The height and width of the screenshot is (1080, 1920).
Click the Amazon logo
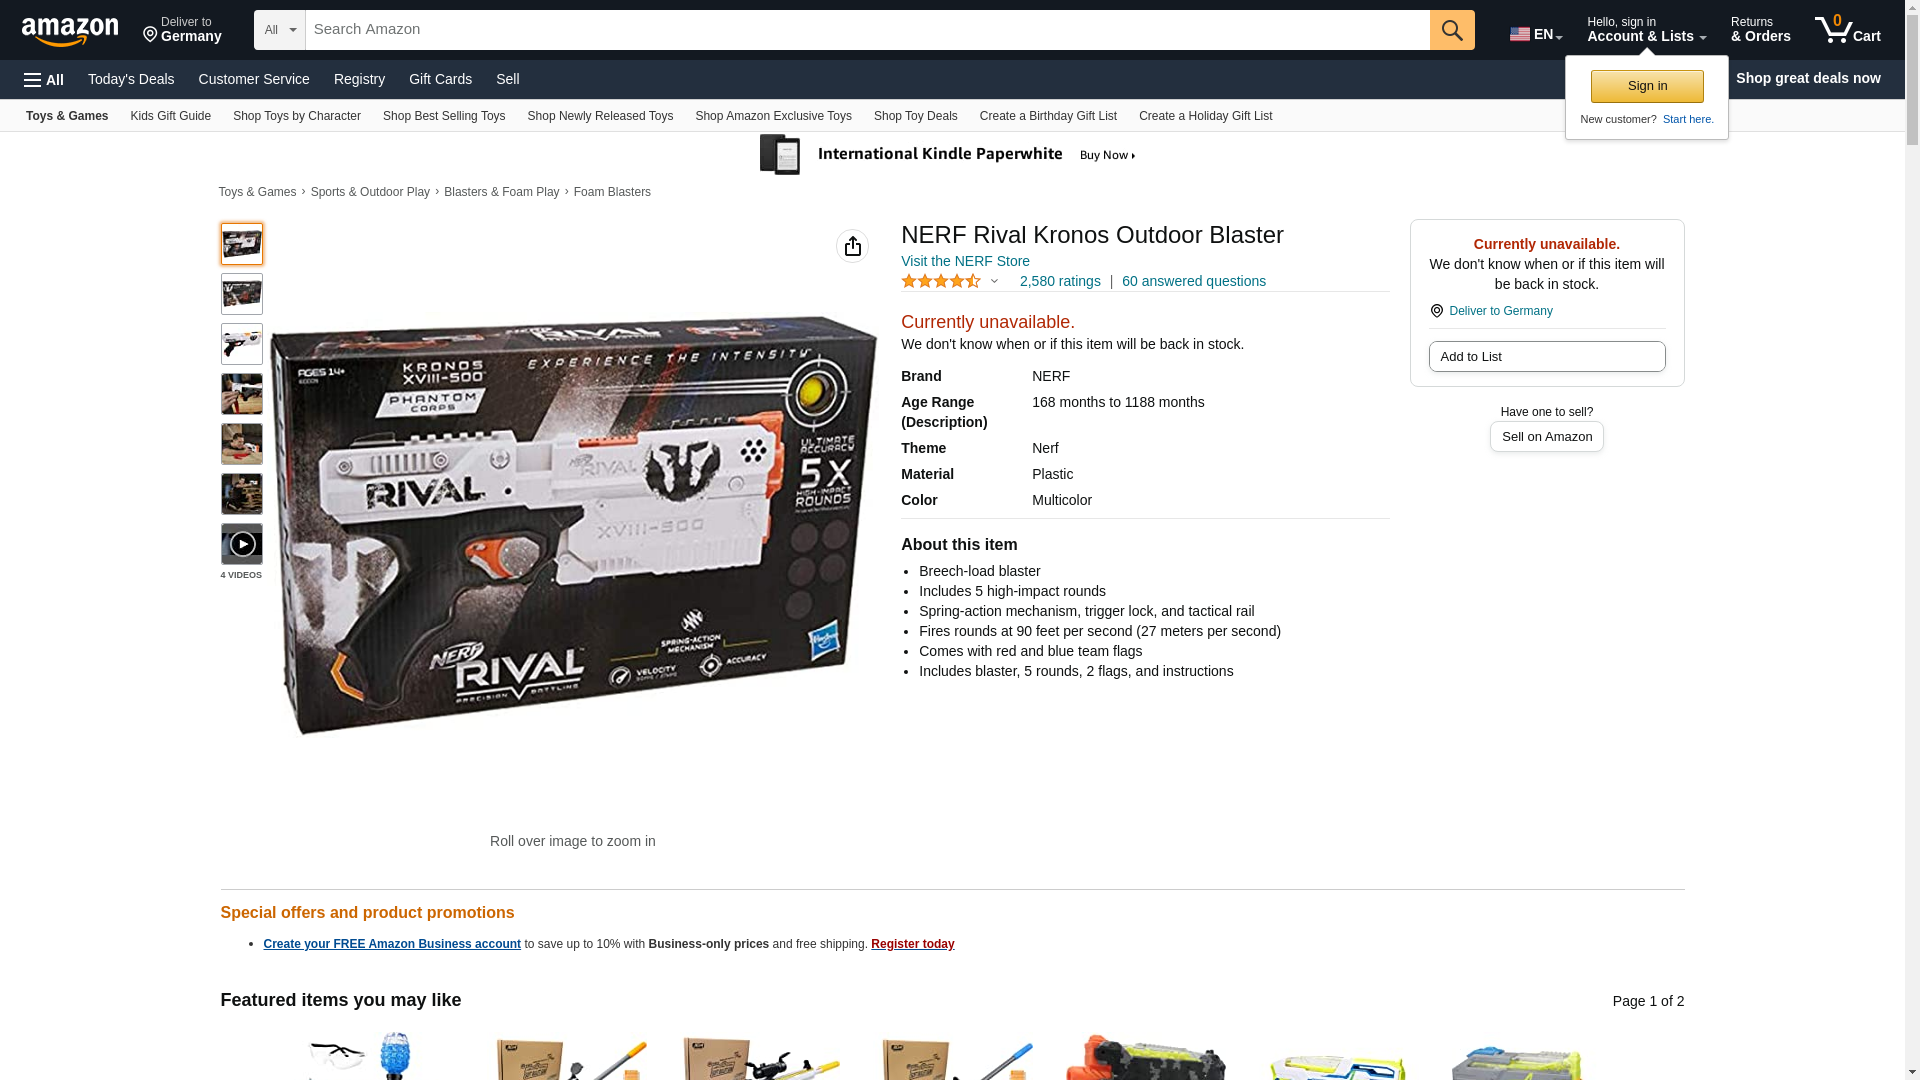[70, 31]
